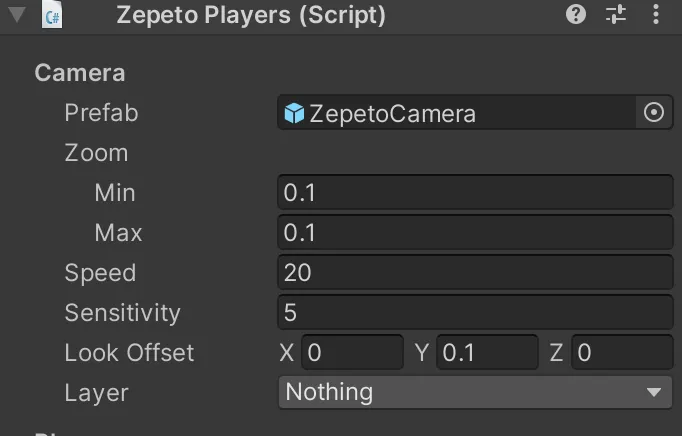
Task: Click the Look Offset X field
Action: click(352, 352)
